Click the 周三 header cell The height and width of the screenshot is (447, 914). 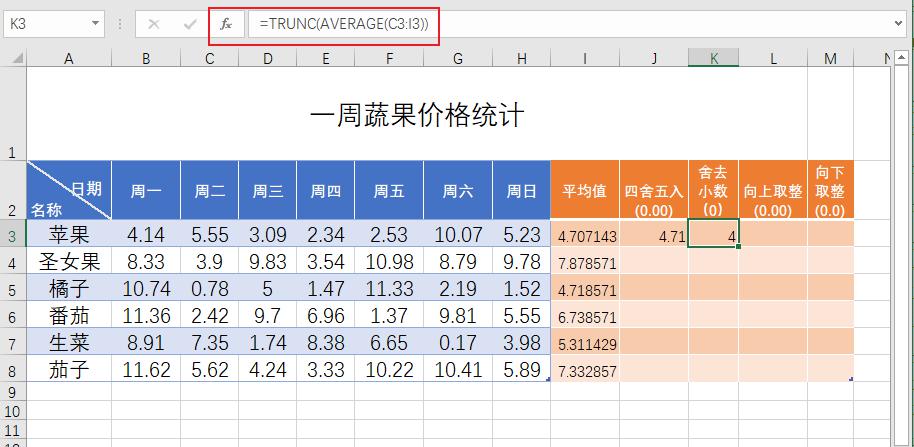(267, 190)
